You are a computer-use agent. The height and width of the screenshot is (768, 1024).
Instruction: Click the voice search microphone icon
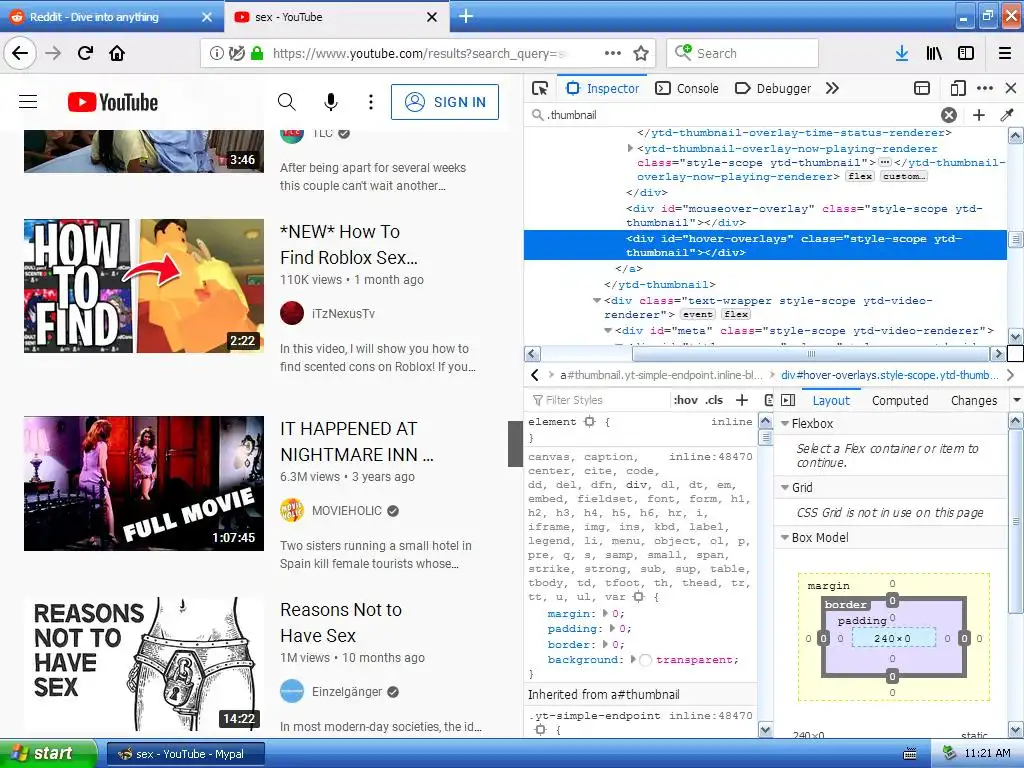pyautogui.click(x=331, y=101)
